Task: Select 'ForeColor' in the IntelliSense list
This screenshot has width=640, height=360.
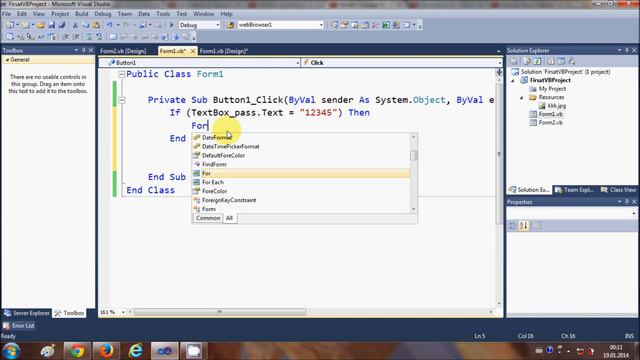Action: tap(301, 191)
